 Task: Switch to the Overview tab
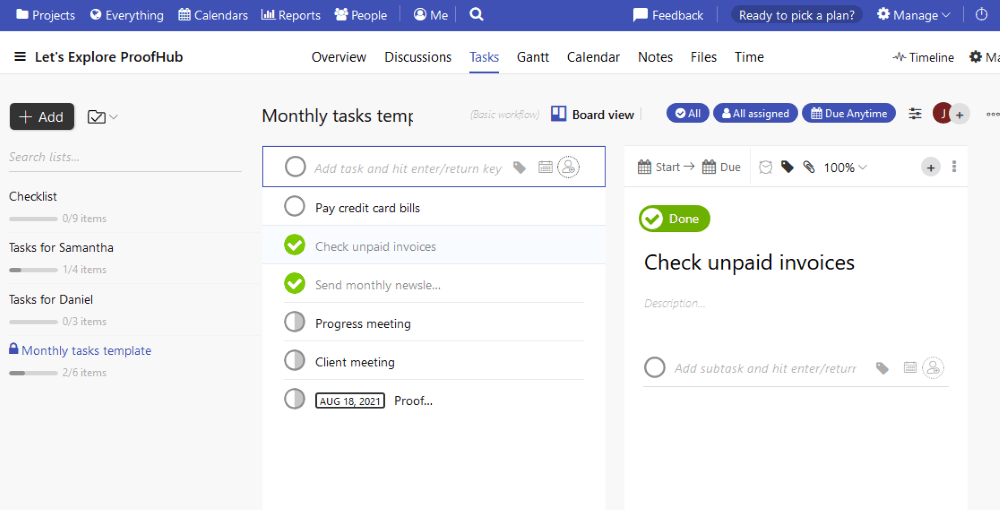tap(339, 57)
